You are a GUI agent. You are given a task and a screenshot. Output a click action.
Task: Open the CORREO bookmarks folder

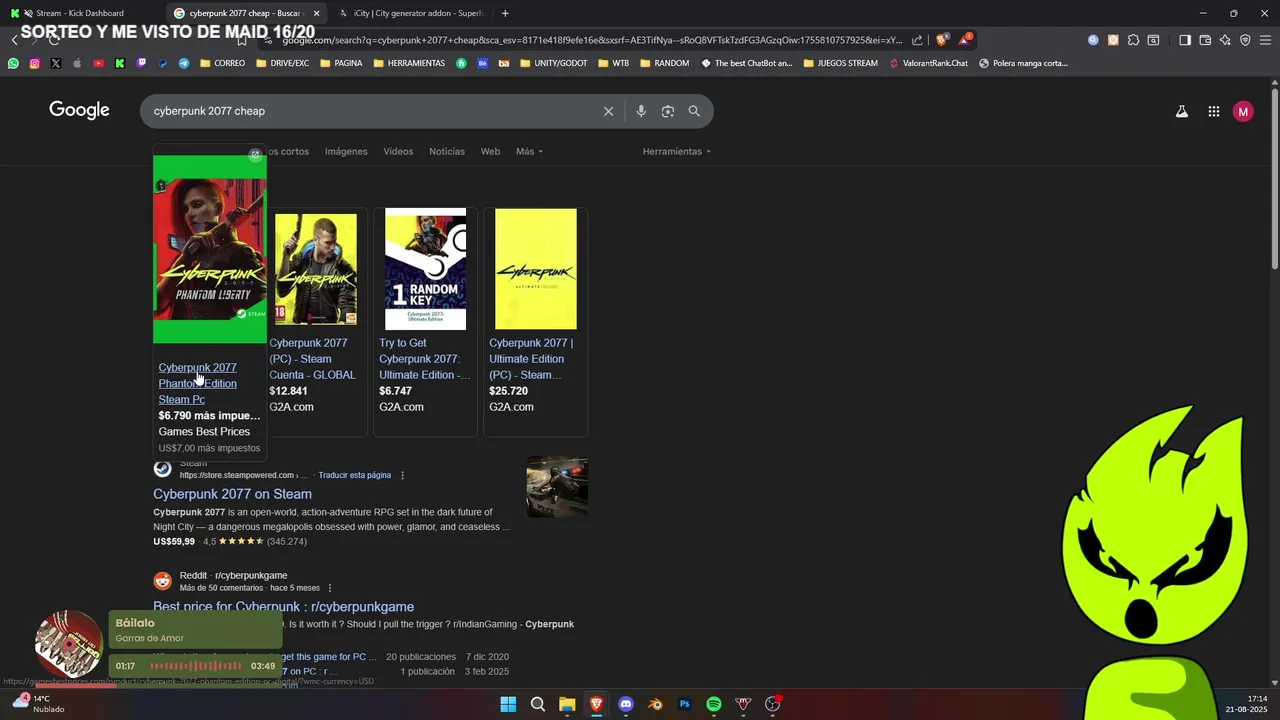coord(222,63)
